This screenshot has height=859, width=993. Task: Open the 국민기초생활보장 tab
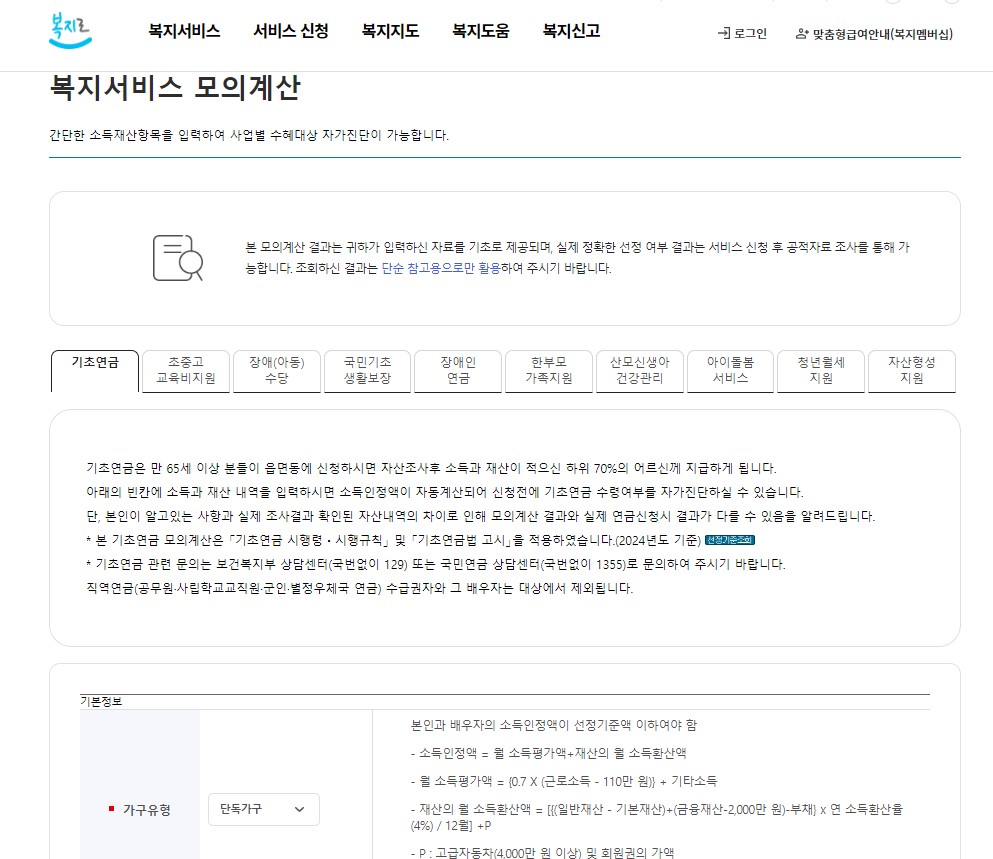click(367, 371)
